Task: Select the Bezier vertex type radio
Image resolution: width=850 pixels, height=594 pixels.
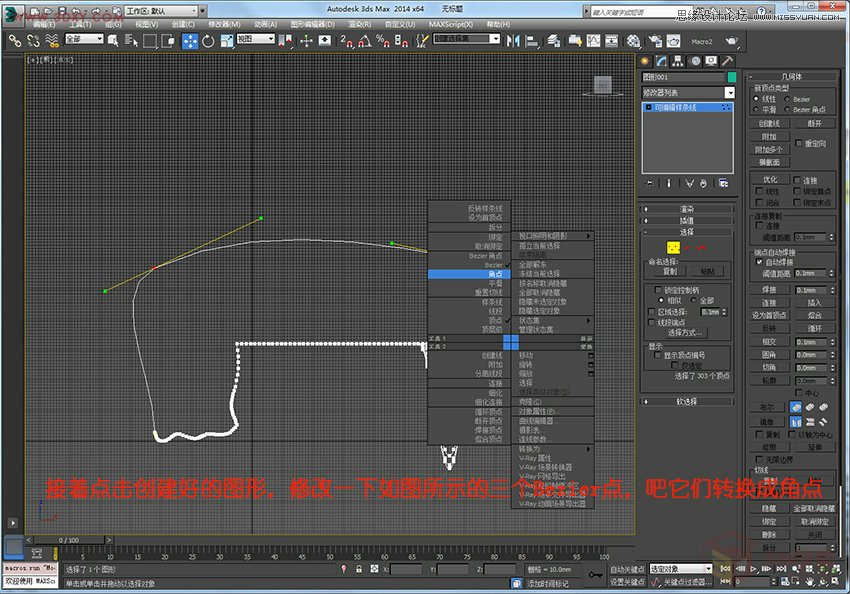Action: tap(787, 99)
